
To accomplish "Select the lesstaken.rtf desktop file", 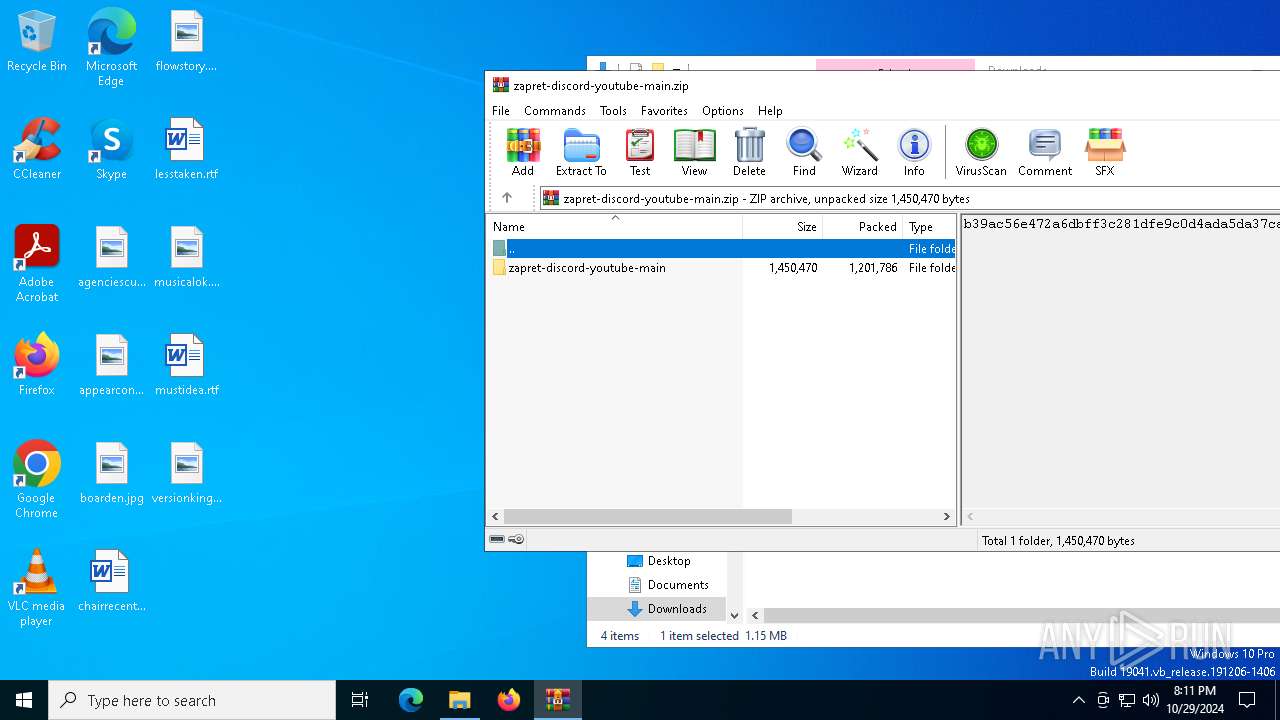I will pos(186,150).
